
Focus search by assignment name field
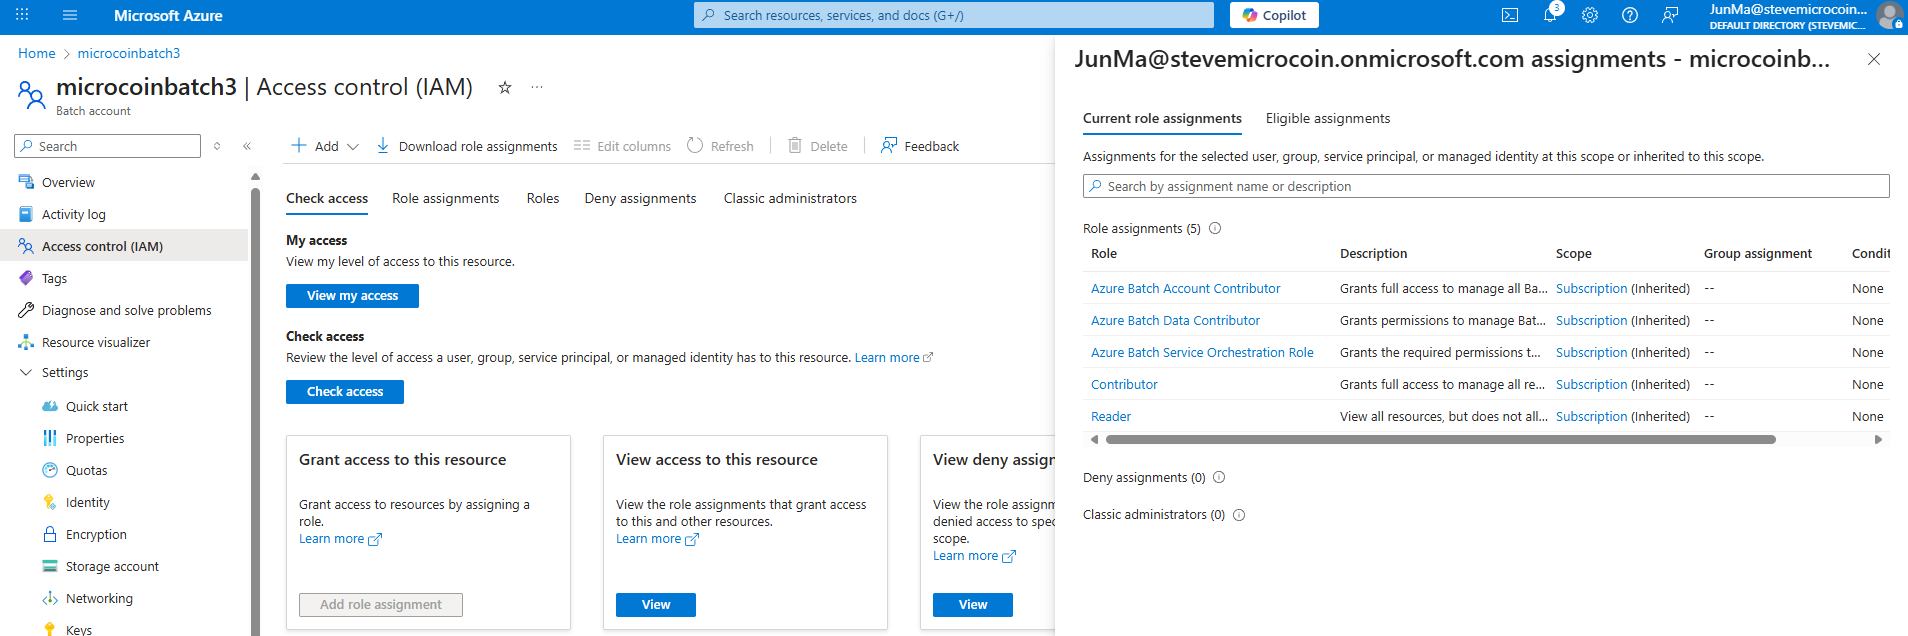1486,186
